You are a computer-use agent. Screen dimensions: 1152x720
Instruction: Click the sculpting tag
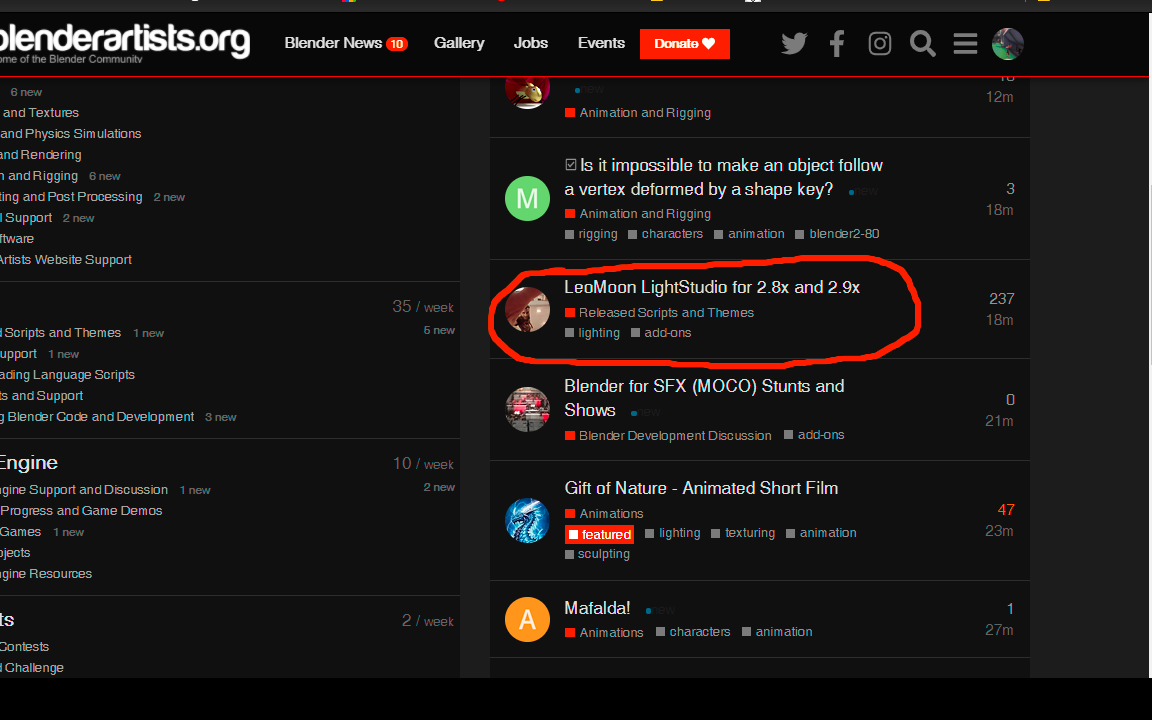click(597, 554)
